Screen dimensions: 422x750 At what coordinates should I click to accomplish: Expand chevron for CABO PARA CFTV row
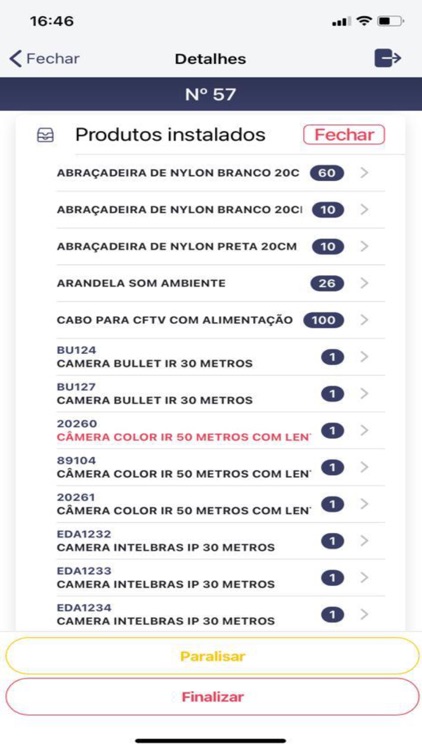point(365,320)
